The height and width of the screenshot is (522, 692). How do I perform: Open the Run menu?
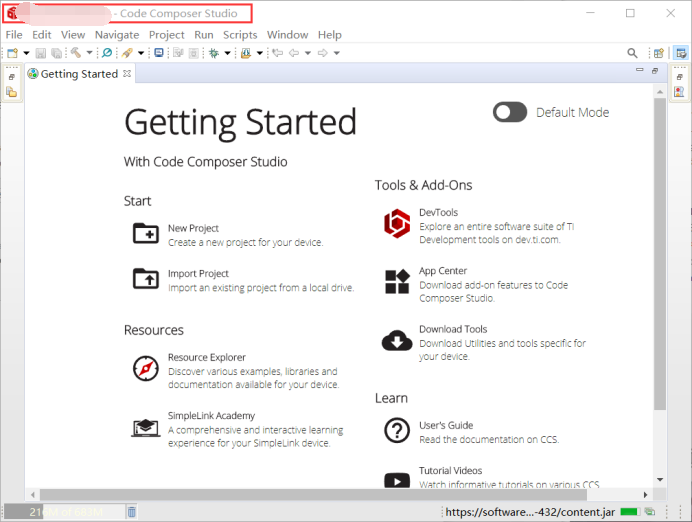coord(203,35)
